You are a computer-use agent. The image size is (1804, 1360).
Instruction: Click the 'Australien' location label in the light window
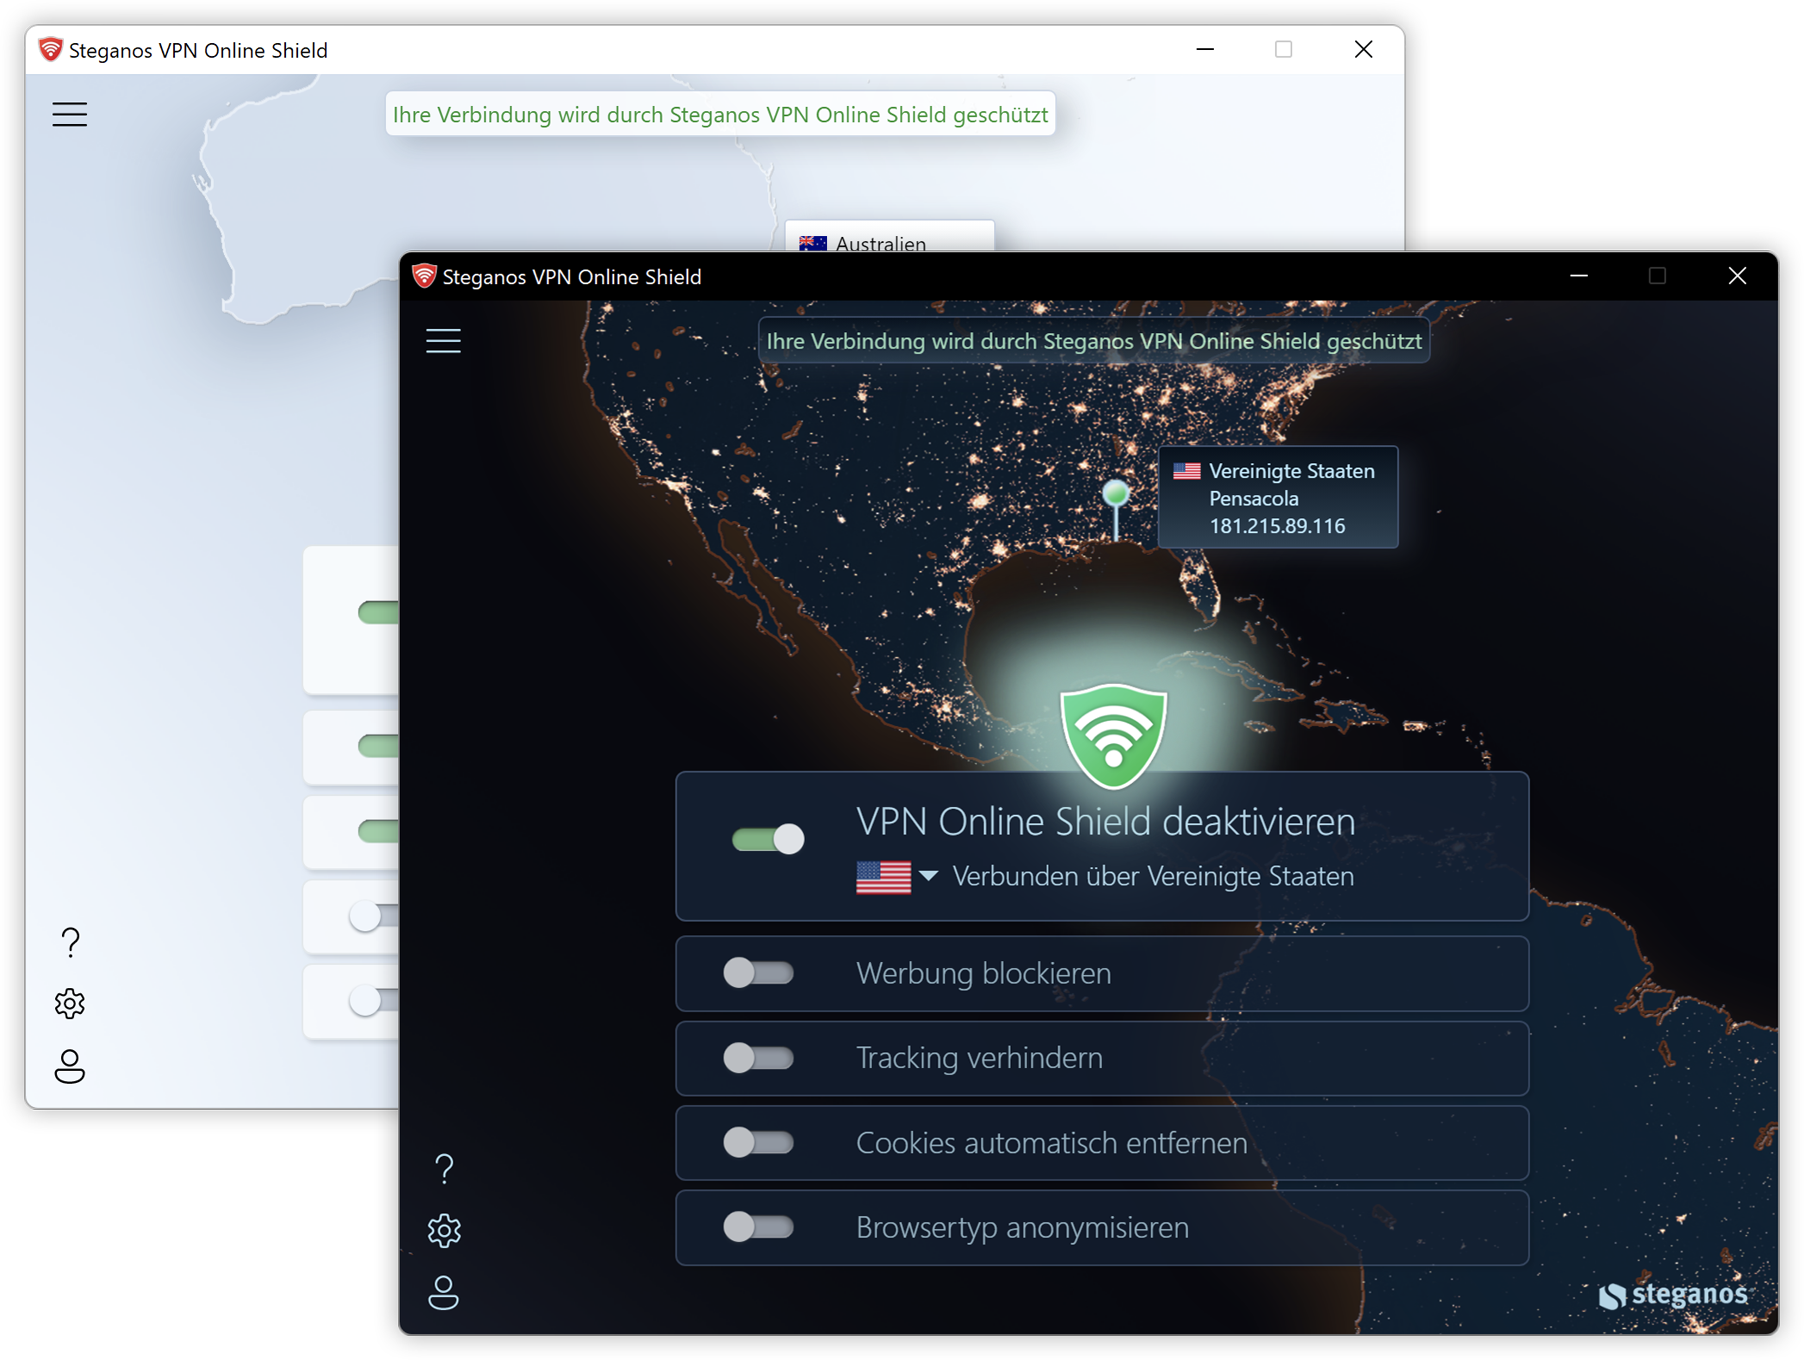coord(881,243)
